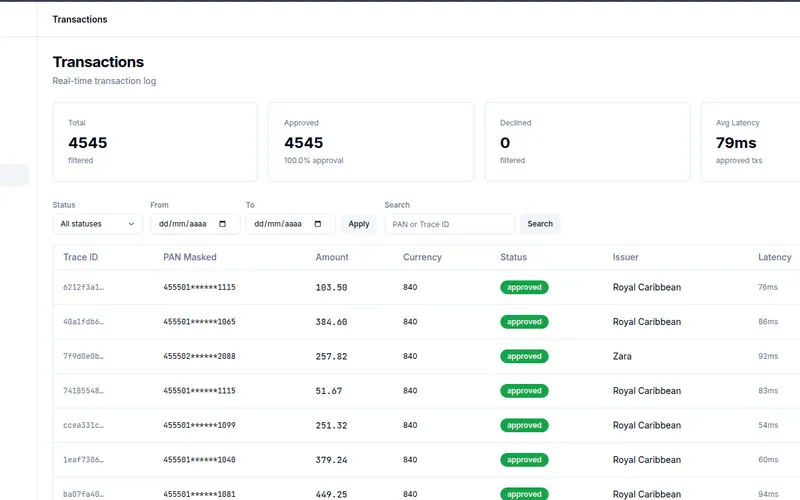The height and width of the screenshot is (500, 800).
Task: Open the From date calendar picker icon
Action: pos(222,224)
